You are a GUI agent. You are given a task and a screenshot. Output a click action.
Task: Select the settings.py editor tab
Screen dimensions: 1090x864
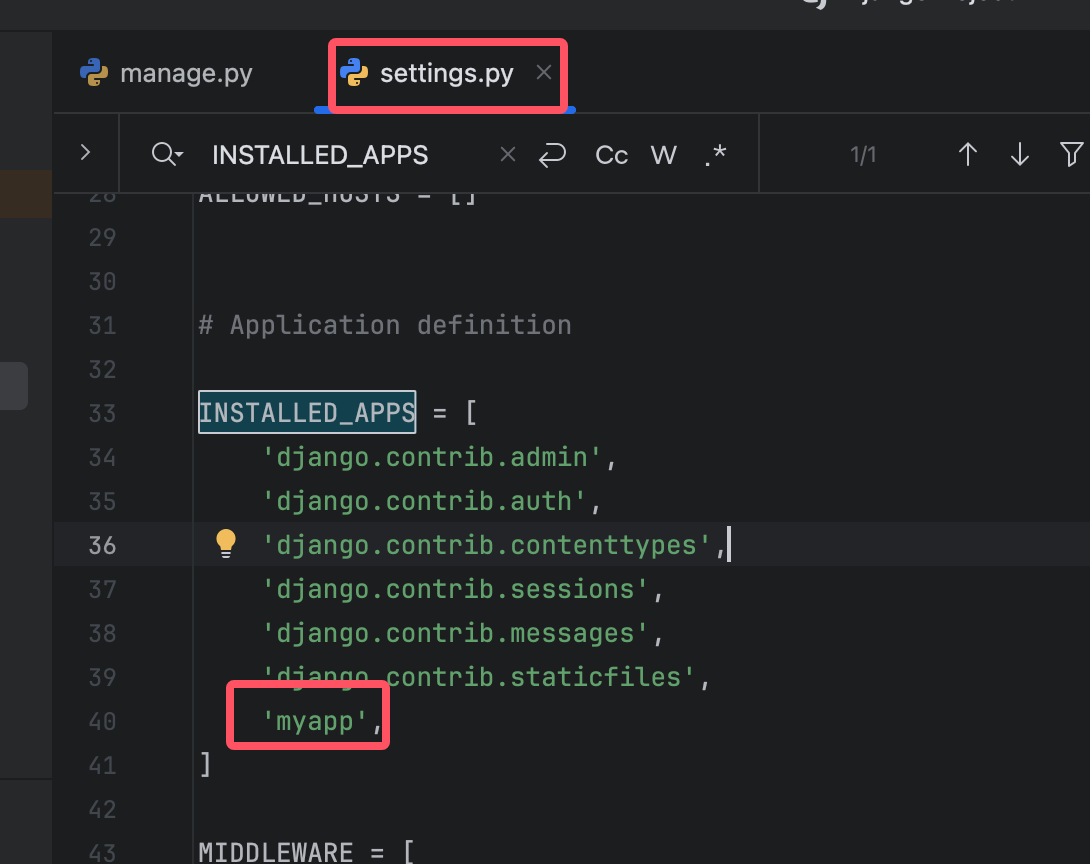click(x=446, y=74)
